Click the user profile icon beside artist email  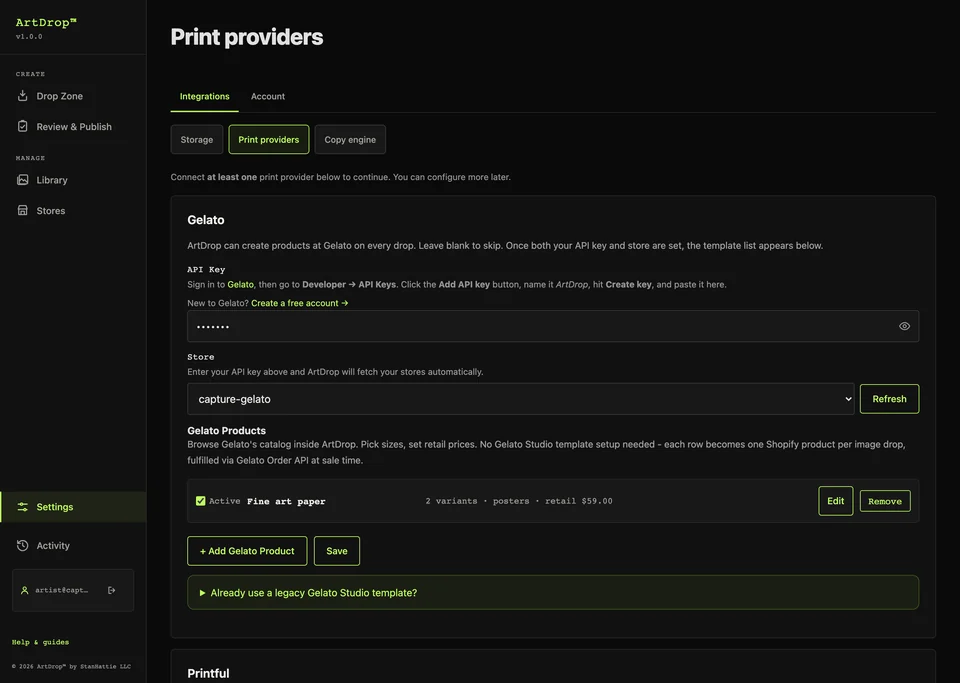[24, 590]
